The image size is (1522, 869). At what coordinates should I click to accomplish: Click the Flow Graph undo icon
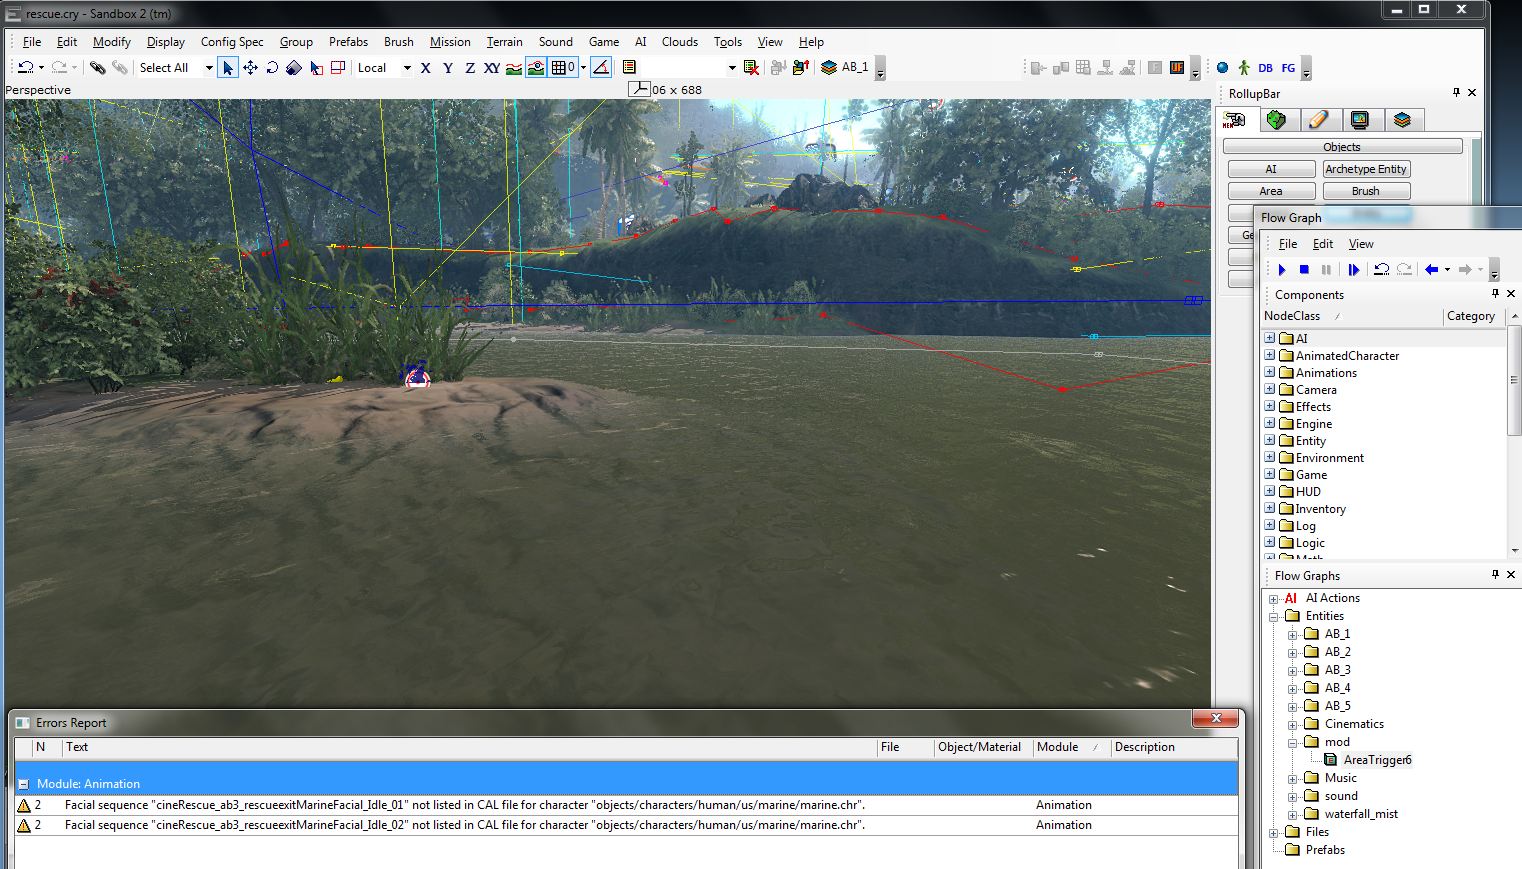(1381, 270)
